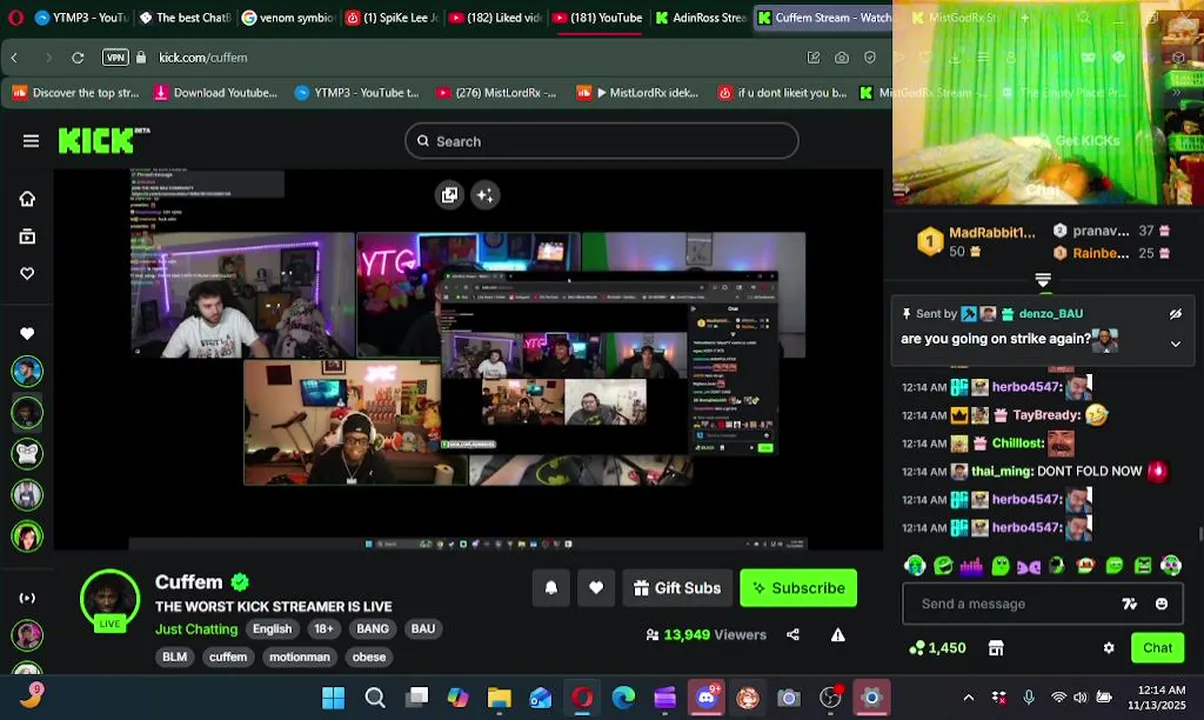Open Microsoft Edge from the taskbar
Image resolution: width=1204 pixels, height=720 pixels.
point(623,697)
